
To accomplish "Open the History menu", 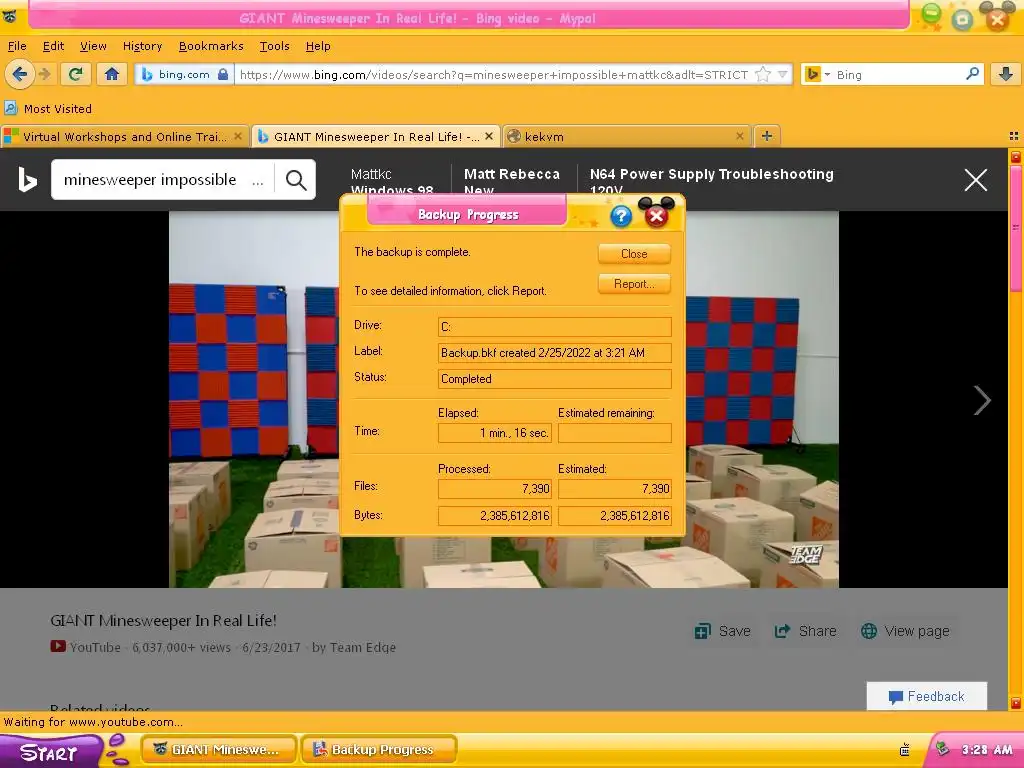I will [142, 46].
